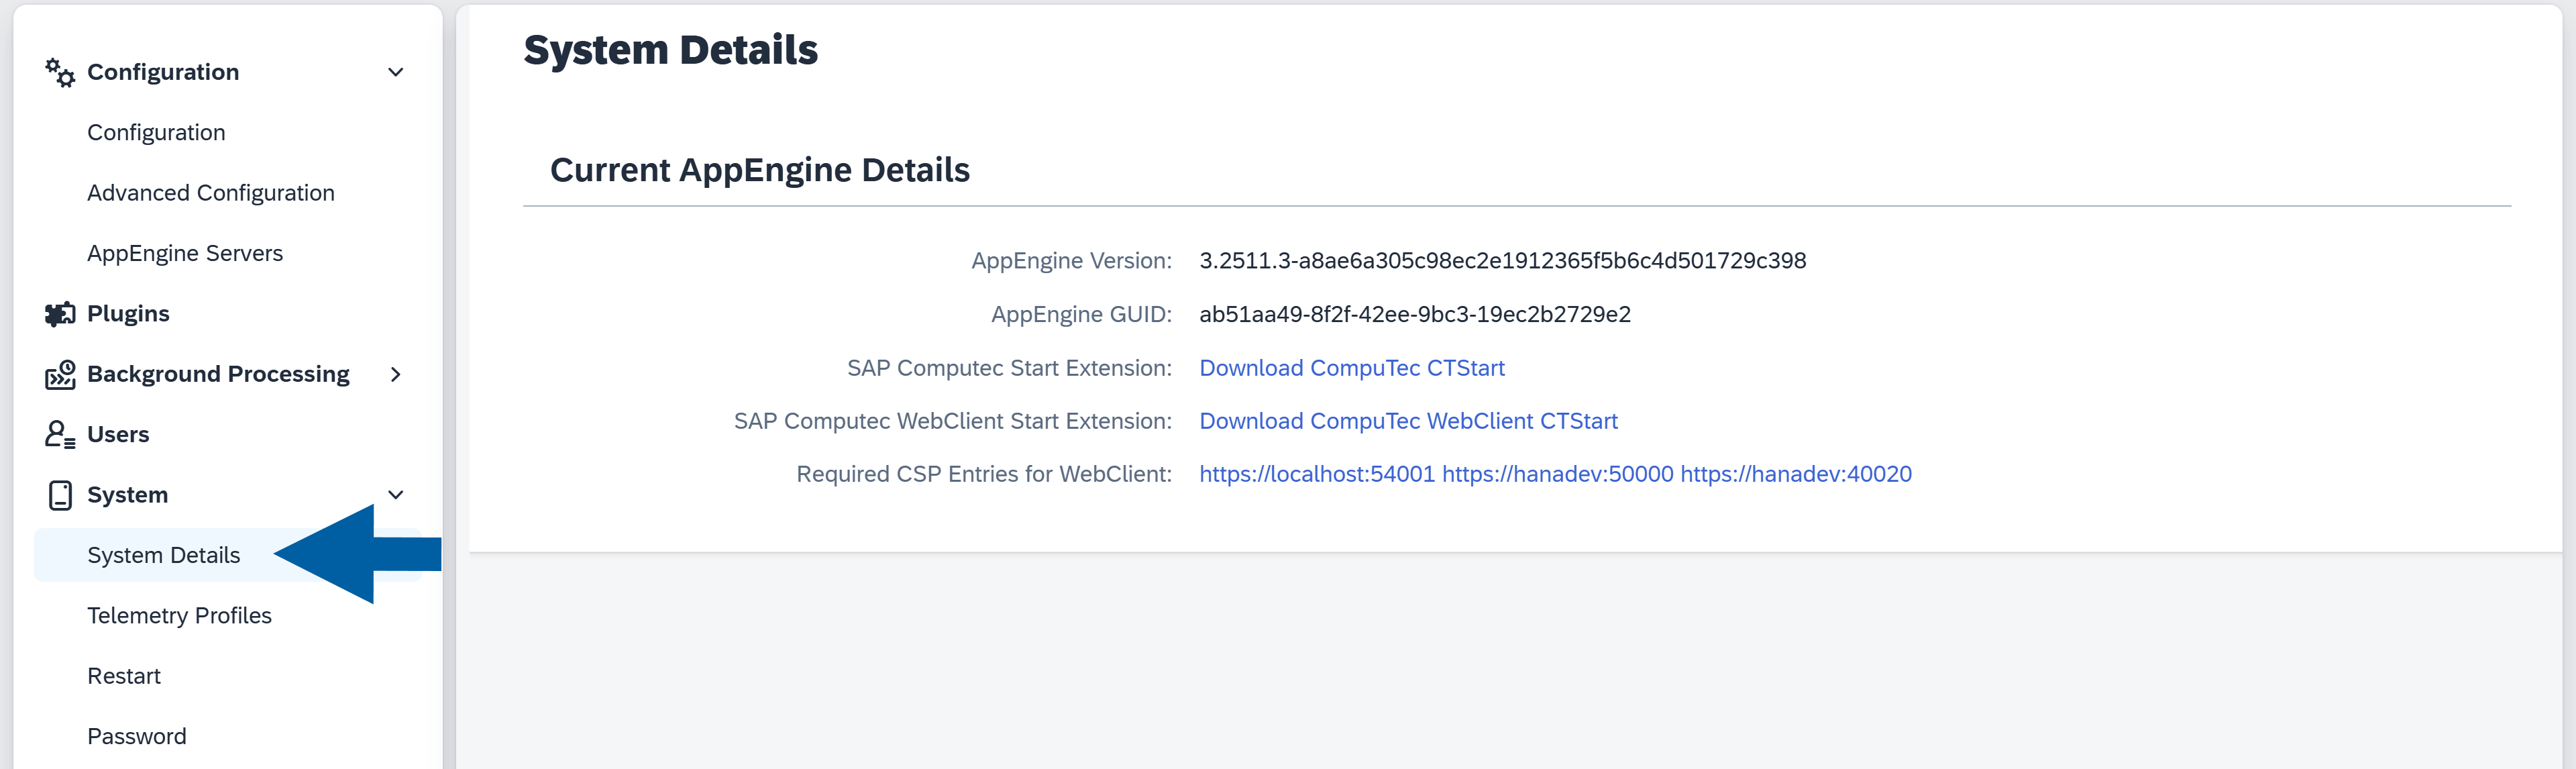Image resolution: width=2576 pixels, height=769 pixels.
Task: Click the Configuration gear icon
Action: pyautogui.click(x=58, y=71)
